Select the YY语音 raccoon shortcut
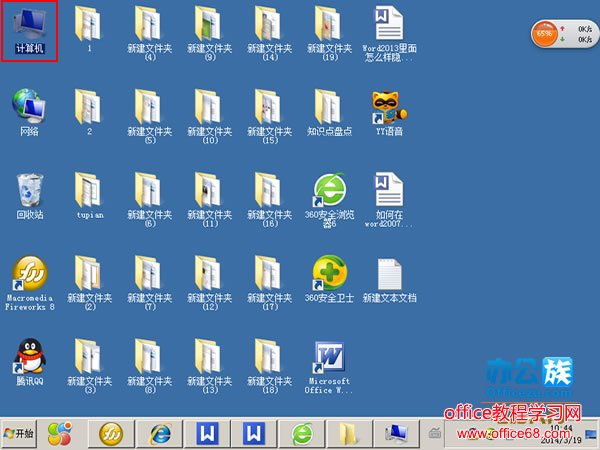 389,105
